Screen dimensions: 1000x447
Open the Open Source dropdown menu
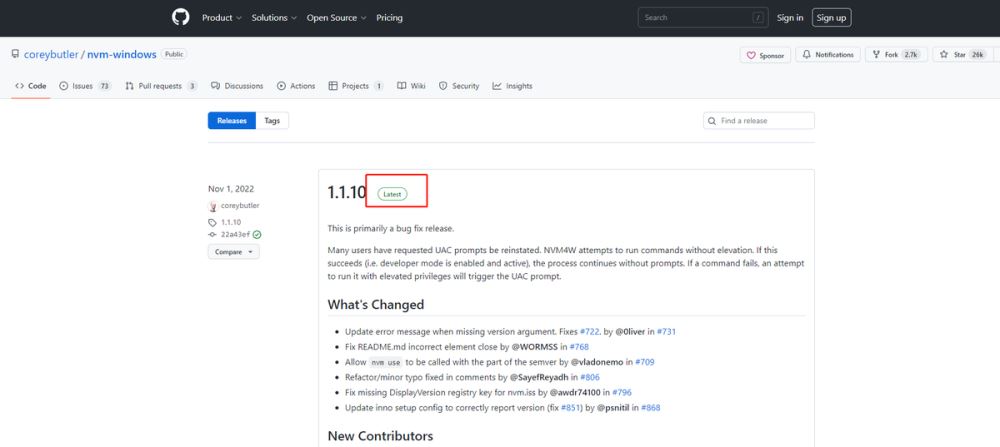tap(336, 17)
